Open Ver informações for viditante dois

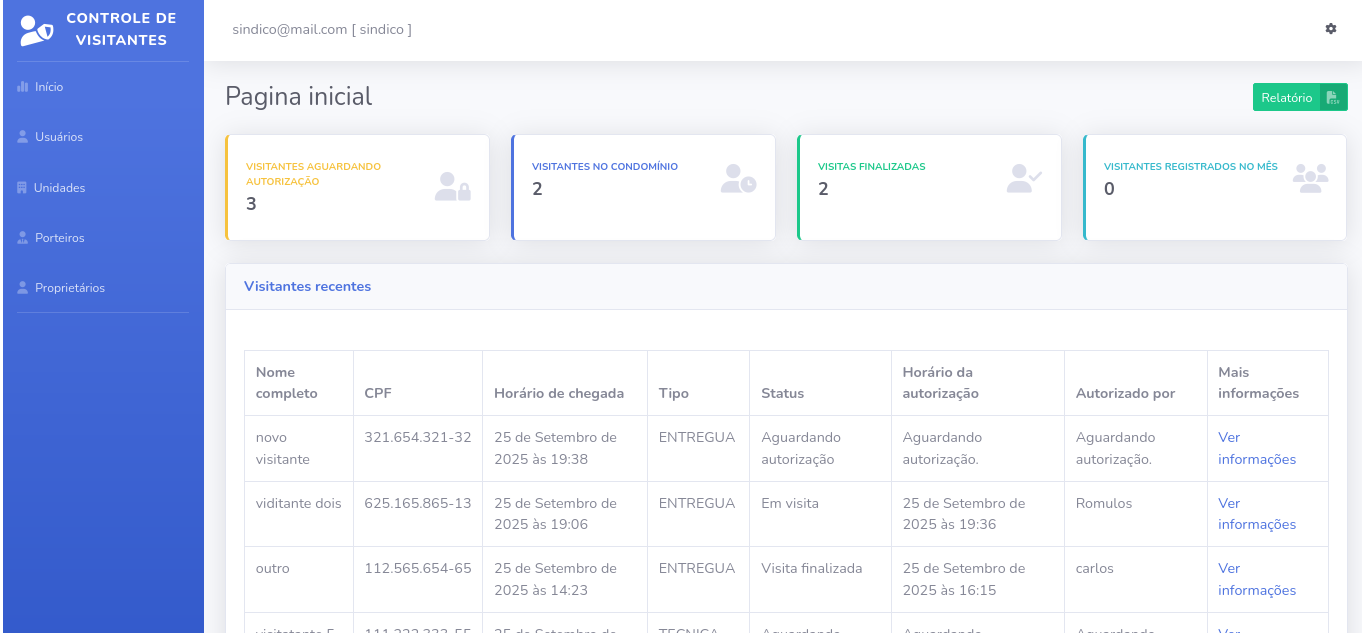tap(1256, 514)
